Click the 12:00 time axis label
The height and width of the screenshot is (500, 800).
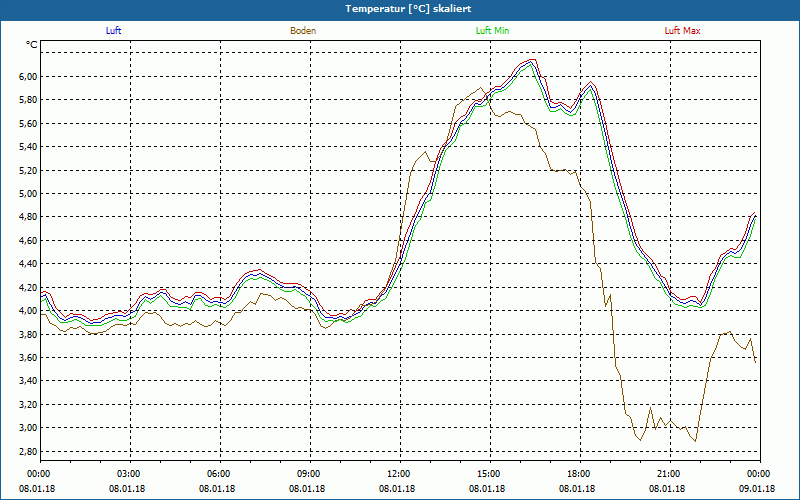point(399,474)
